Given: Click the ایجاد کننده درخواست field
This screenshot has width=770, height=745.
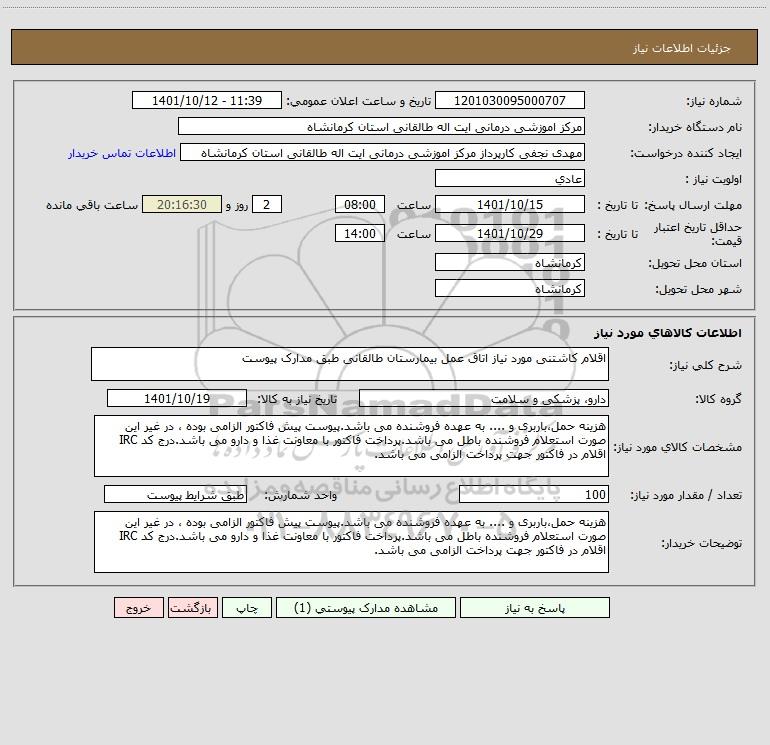Looking at the screenshot, I should [x=383, y=152].
